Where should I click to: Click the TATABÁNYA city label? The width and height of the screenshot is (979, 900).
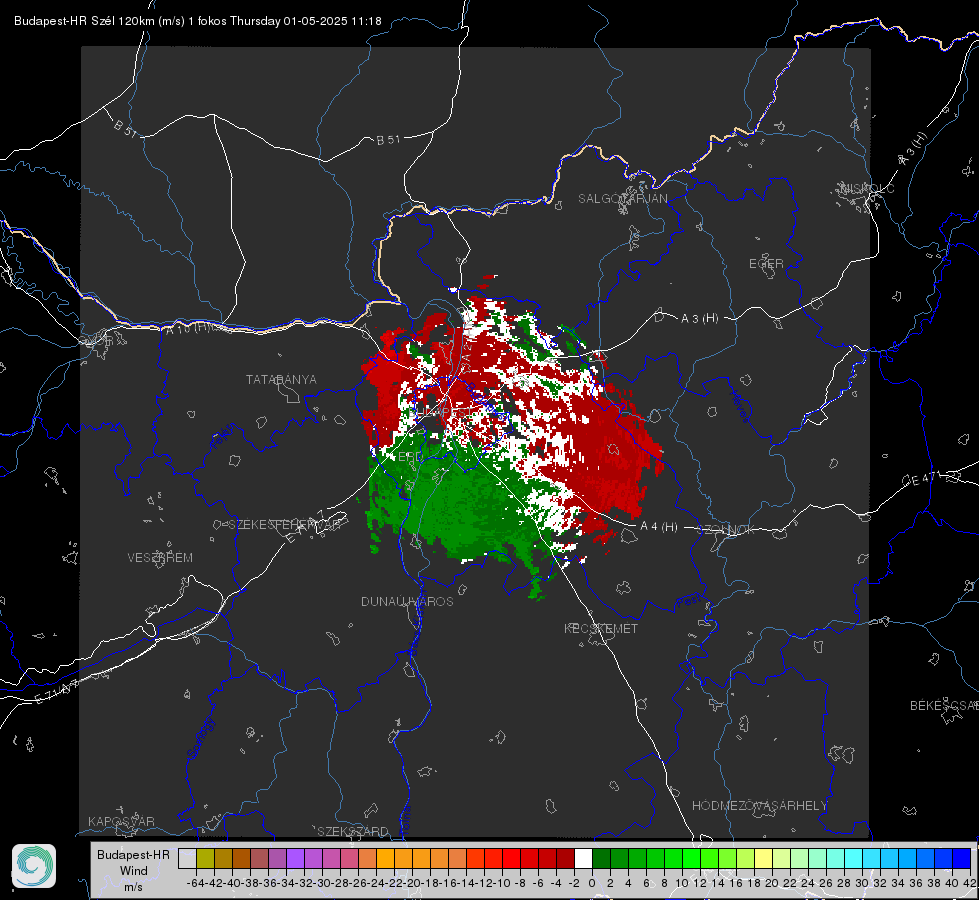pyautogui.click(x=281, y=379)
